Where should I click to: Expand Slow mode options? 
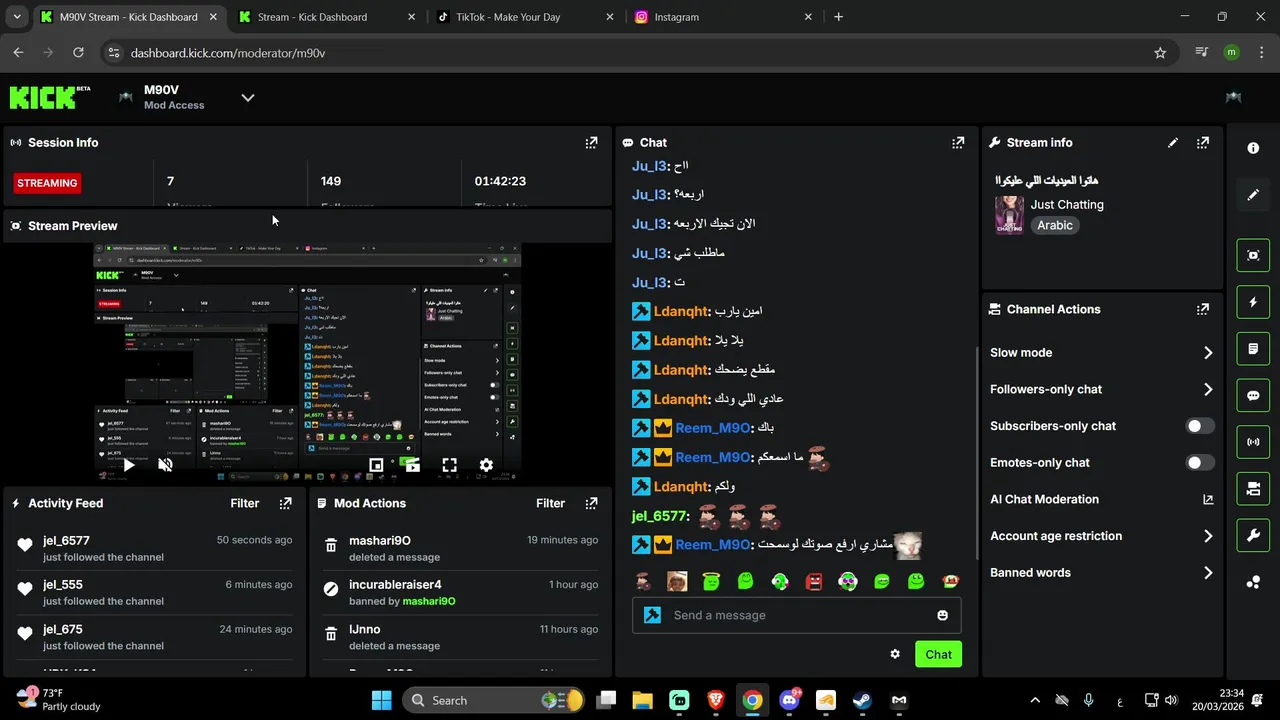[1102, 353]
